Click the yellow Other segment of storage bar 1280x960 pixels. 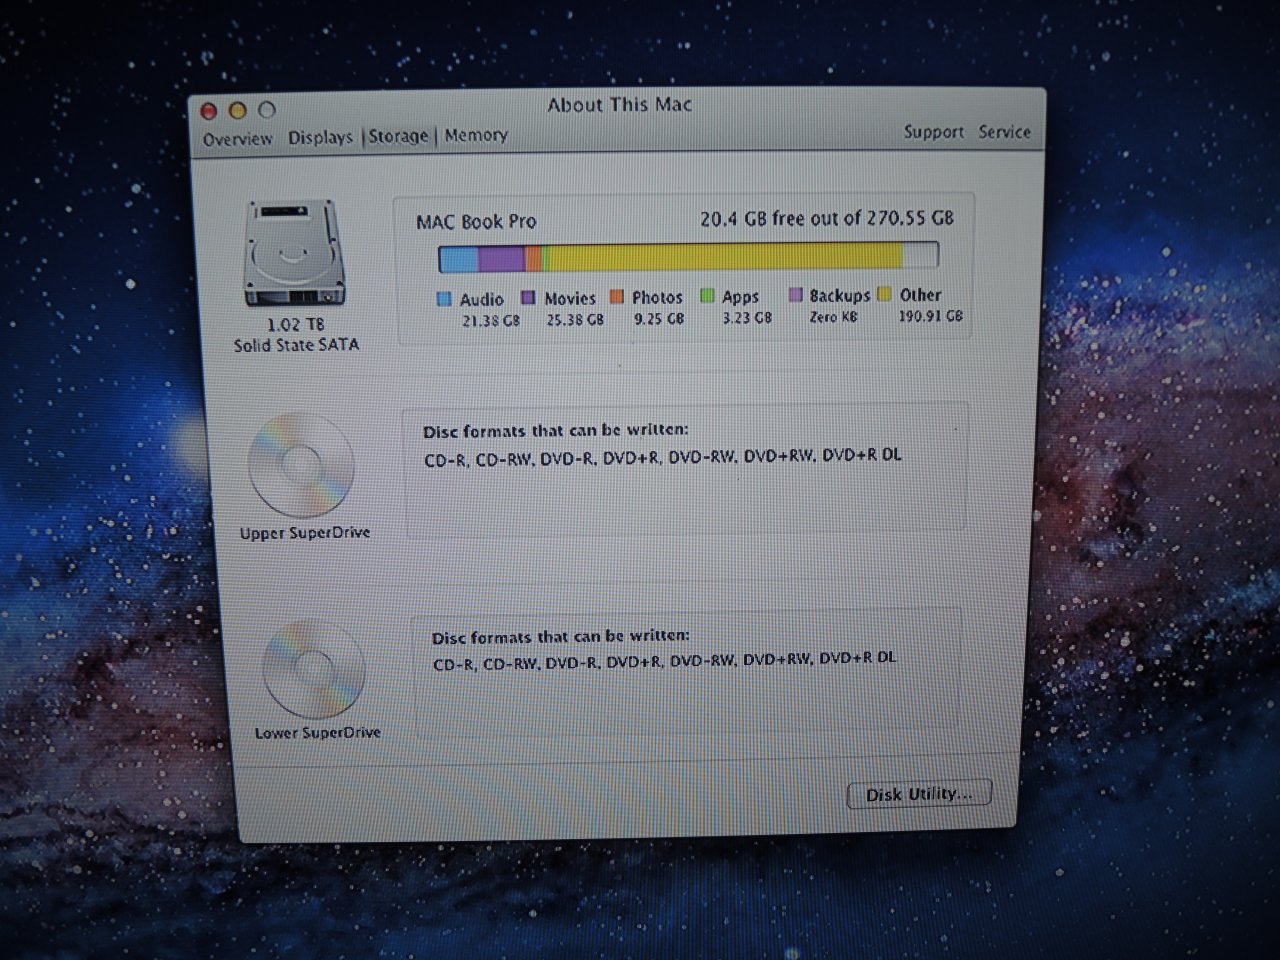coord(726,257)
